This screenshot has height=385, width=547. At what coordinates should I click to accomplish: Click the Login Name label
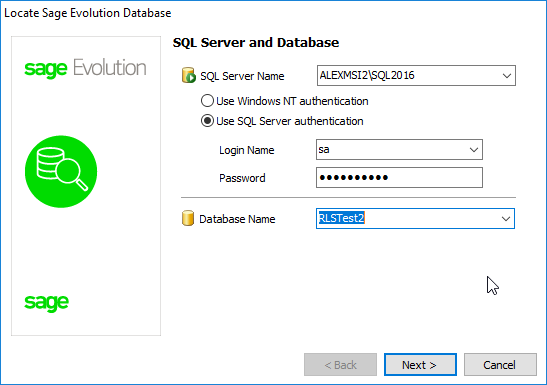[247, 150]
